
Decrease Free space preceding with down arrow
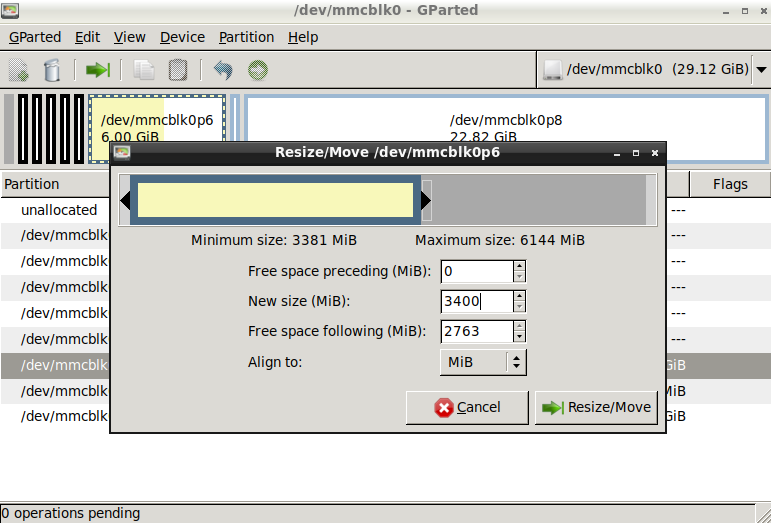(519, 277)
